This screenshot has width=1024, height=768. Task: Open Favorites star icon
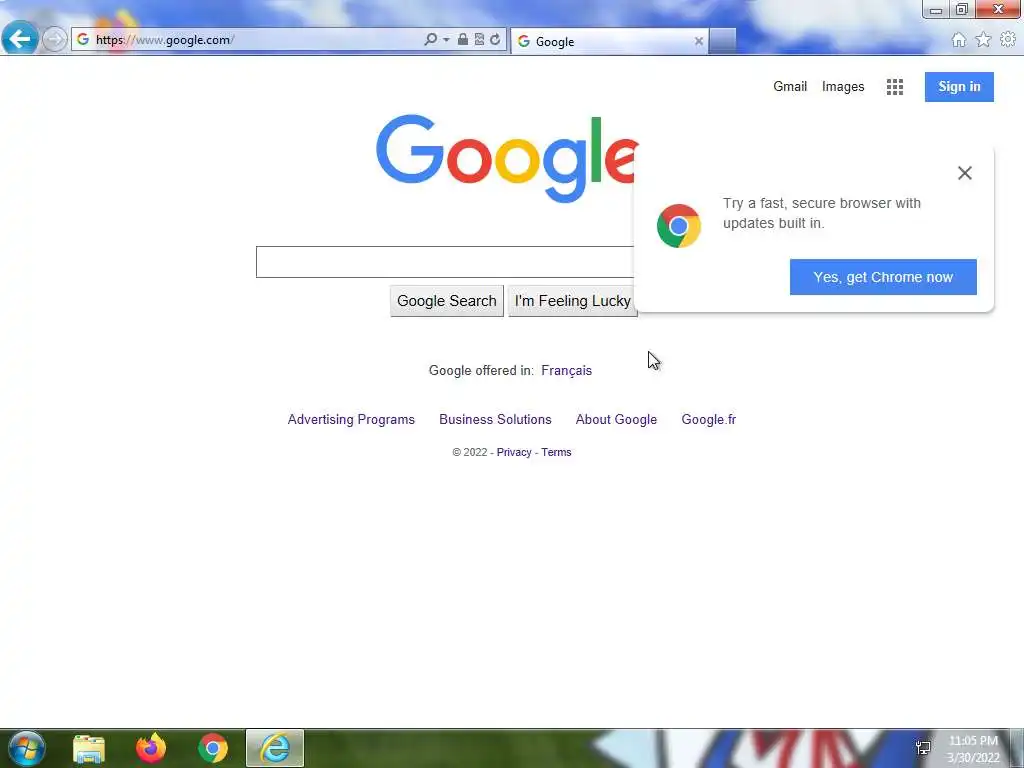click(x=983, y=40)
